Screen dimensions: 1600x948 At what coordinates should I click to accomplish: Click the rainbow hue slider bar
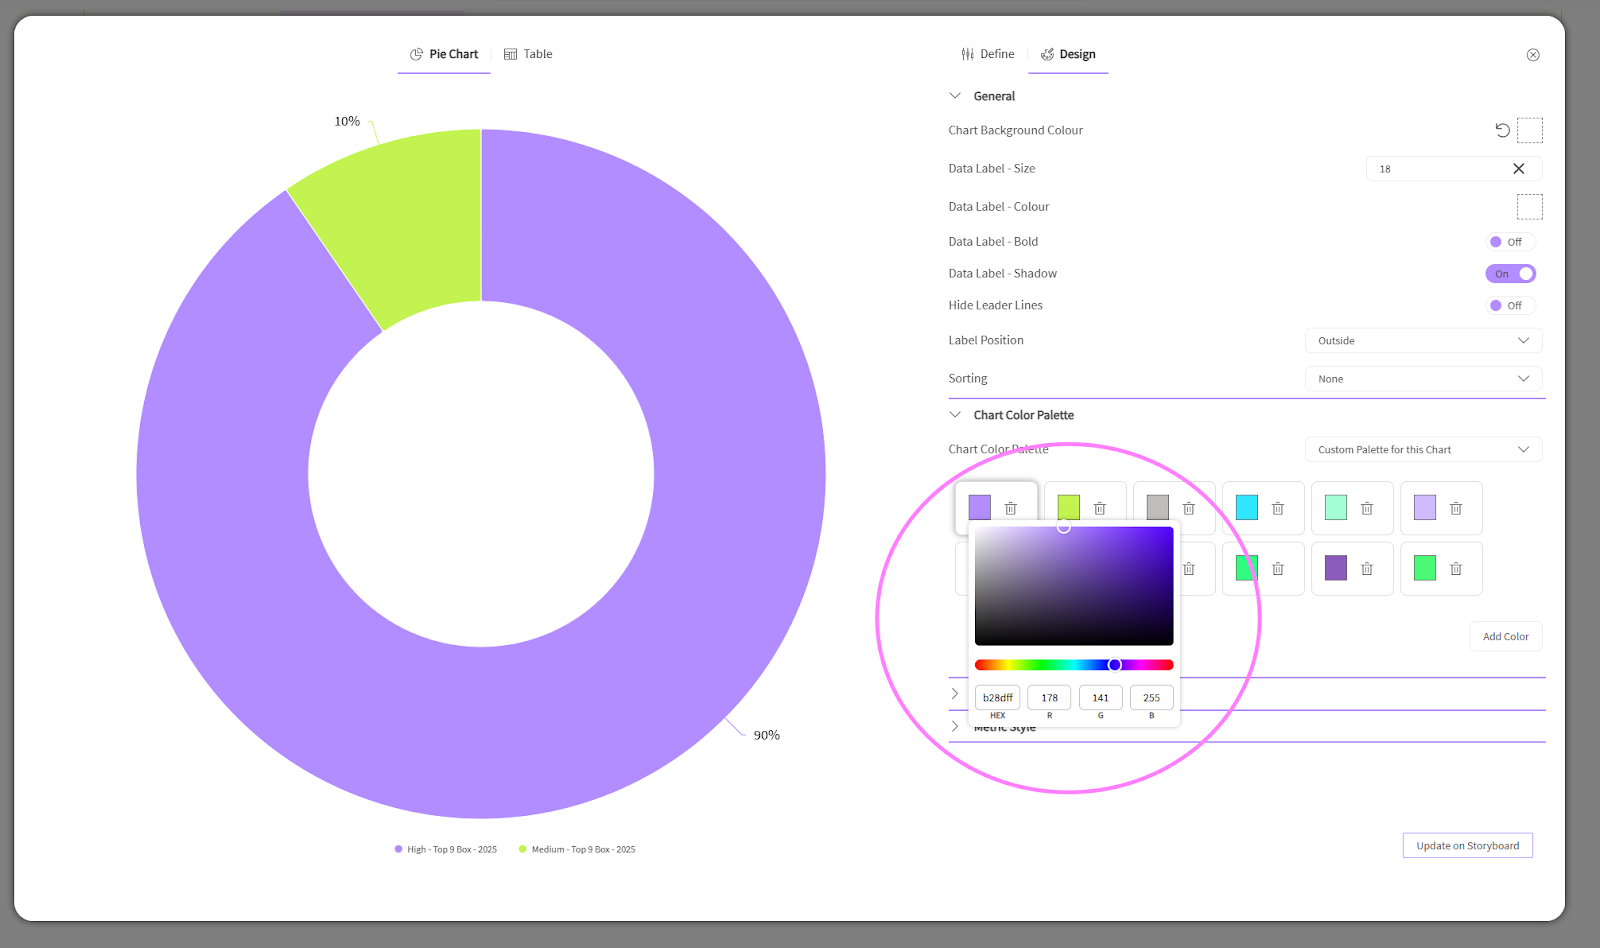pyautogui.click(x=1040, y=665)
